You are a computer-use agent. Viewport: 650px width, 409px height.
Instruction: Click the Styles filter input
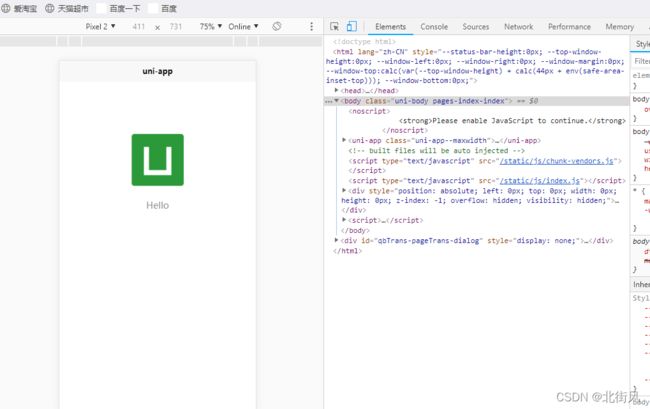tap(641, 61)
